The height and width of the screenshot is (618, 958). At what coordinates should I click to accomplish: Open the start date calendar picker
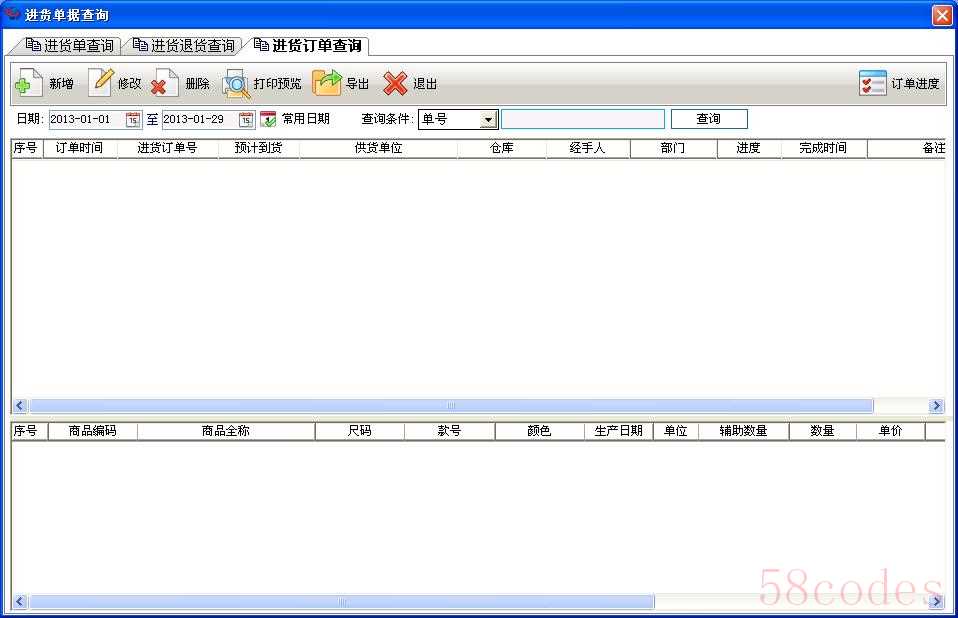click(133, 119)
